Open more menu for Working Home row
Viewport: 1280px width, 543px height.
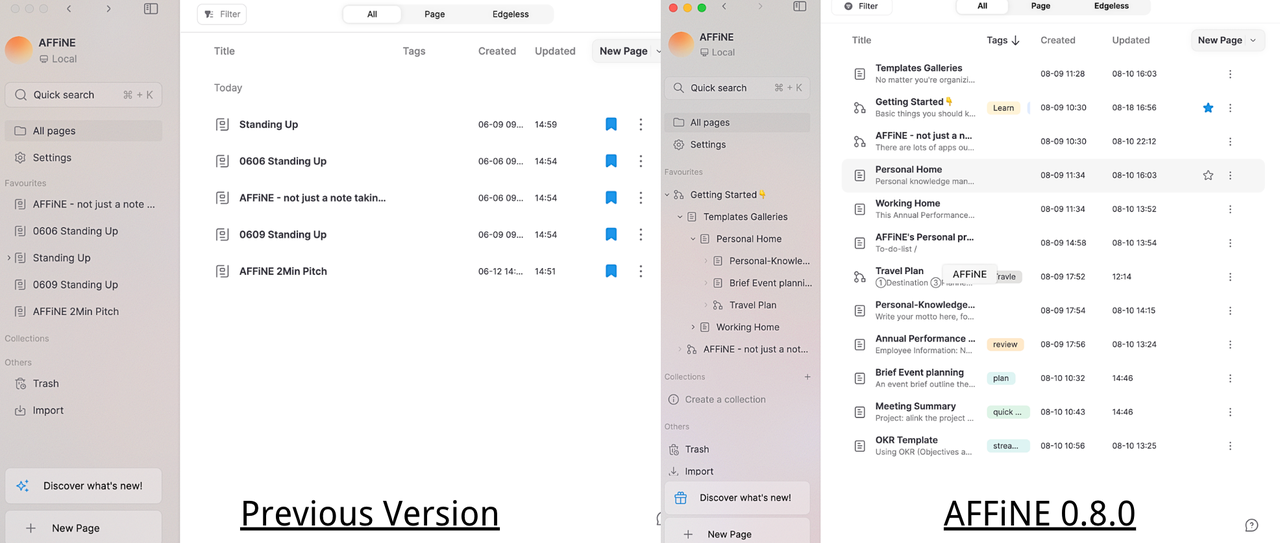pos(1230,209)
